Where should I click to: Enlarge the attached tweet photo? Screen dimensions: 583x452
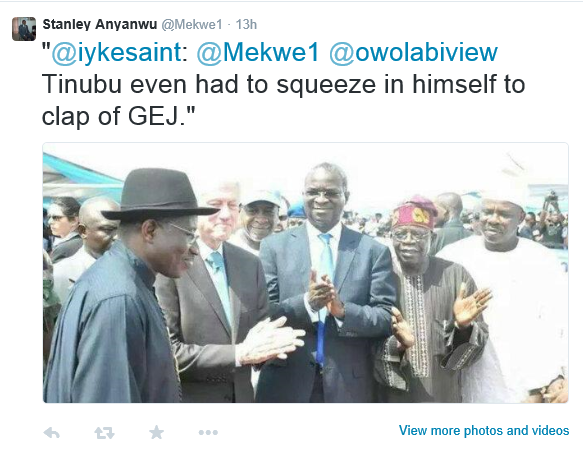click(305, 272)
